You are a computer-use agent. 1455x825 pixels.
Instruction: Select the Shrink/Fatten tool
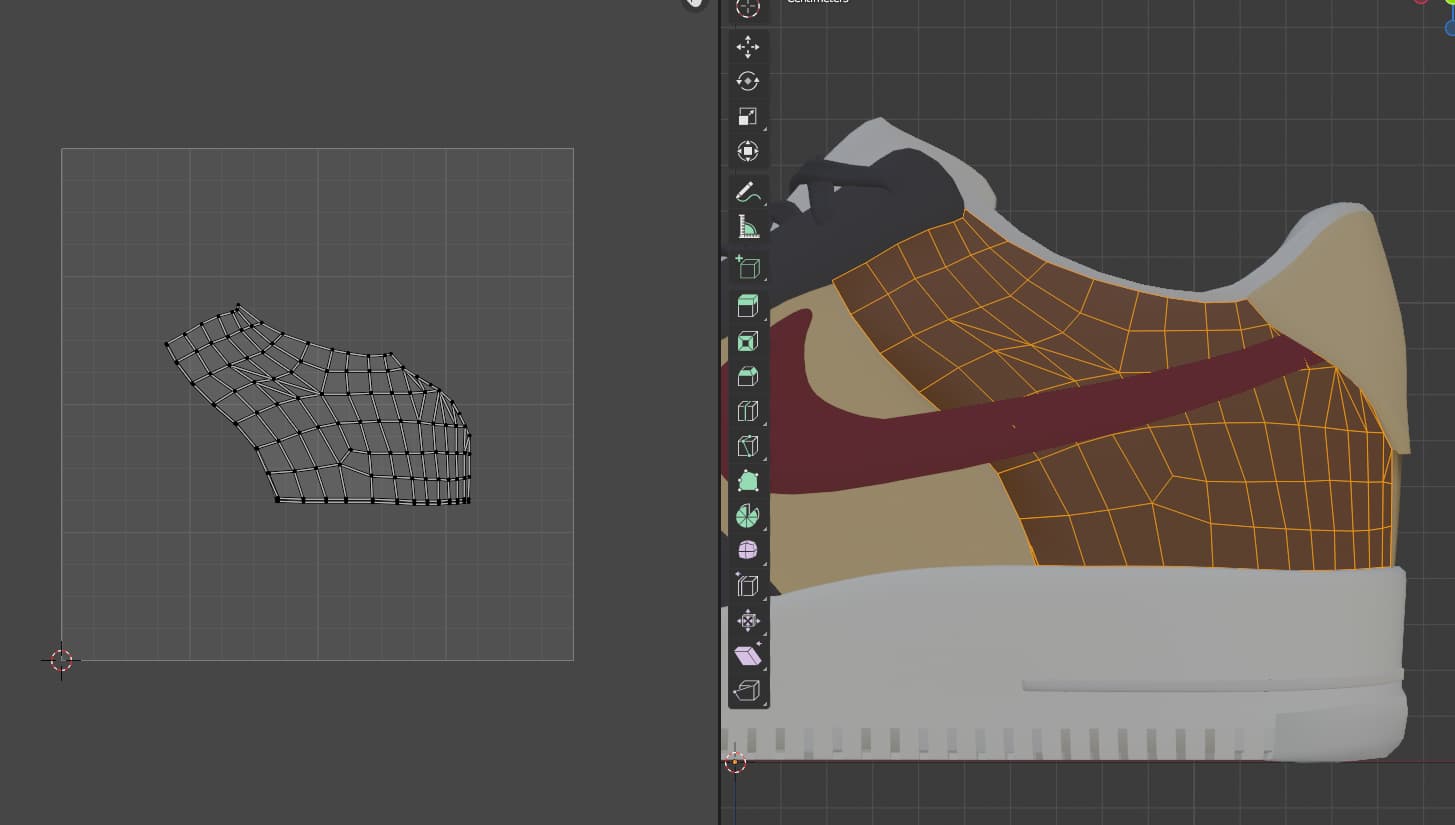(748, 621)
